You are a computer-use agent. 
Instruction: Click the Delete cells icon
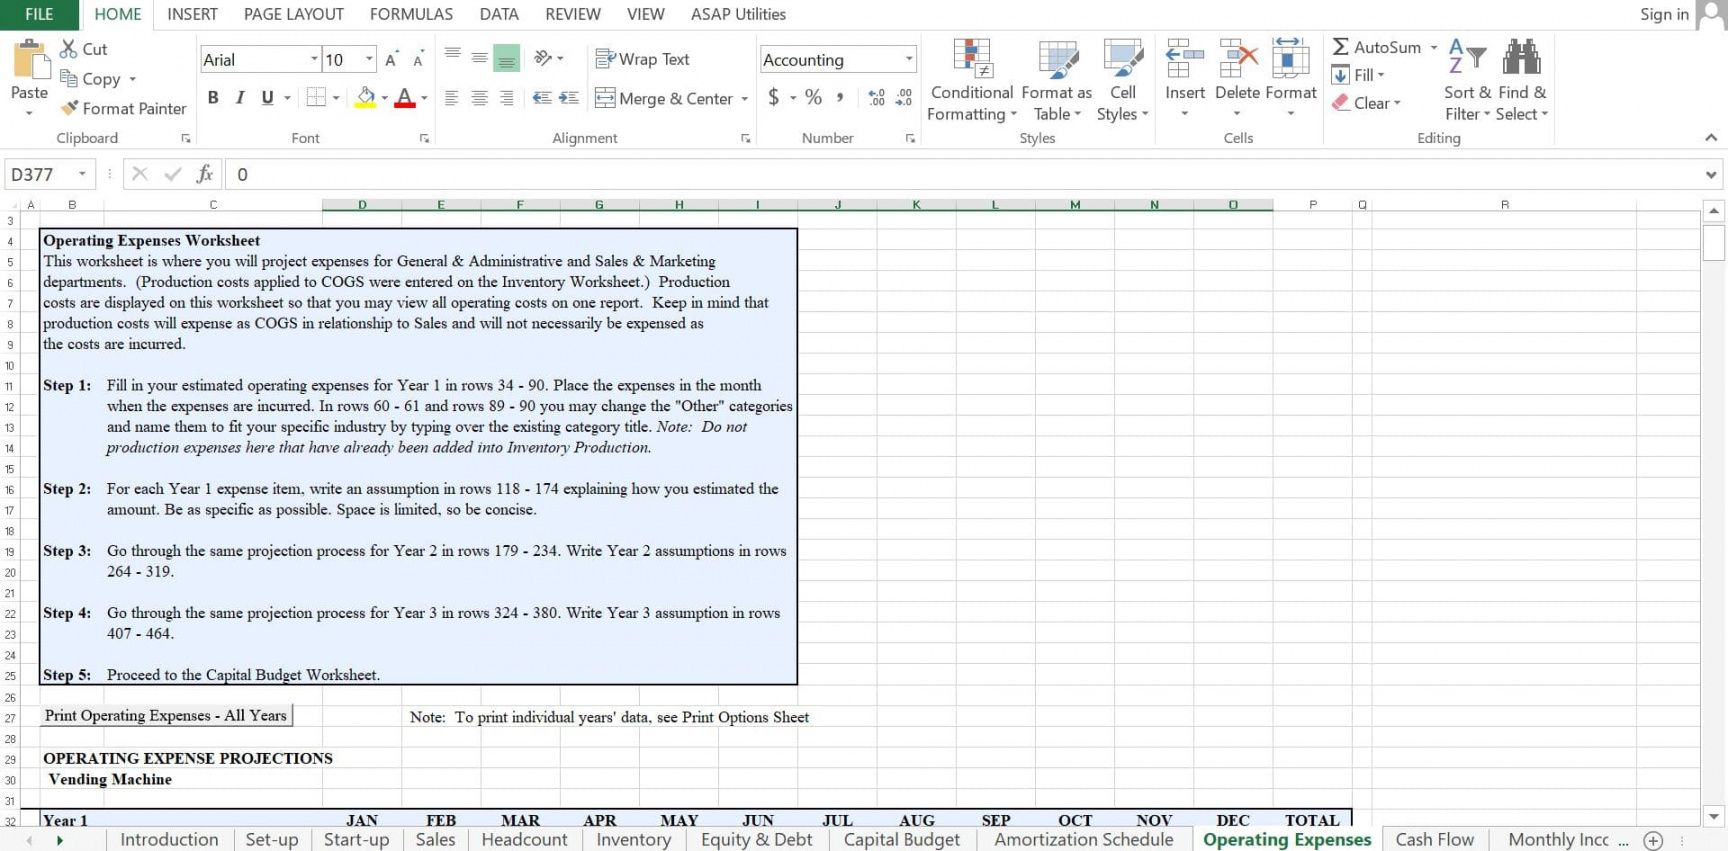pyautogui.click(x=1237, y=58)
